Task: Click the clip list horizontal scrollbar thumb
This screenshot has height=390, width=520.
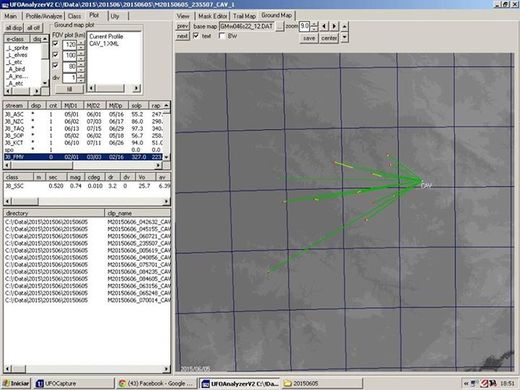Action: click(x=19, y=369)
